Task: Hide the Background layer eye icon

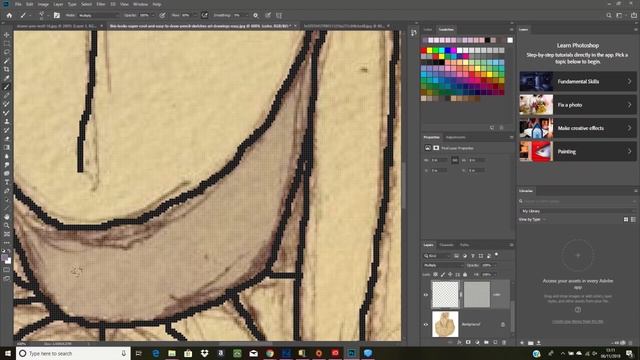Action: coord(426,324)
